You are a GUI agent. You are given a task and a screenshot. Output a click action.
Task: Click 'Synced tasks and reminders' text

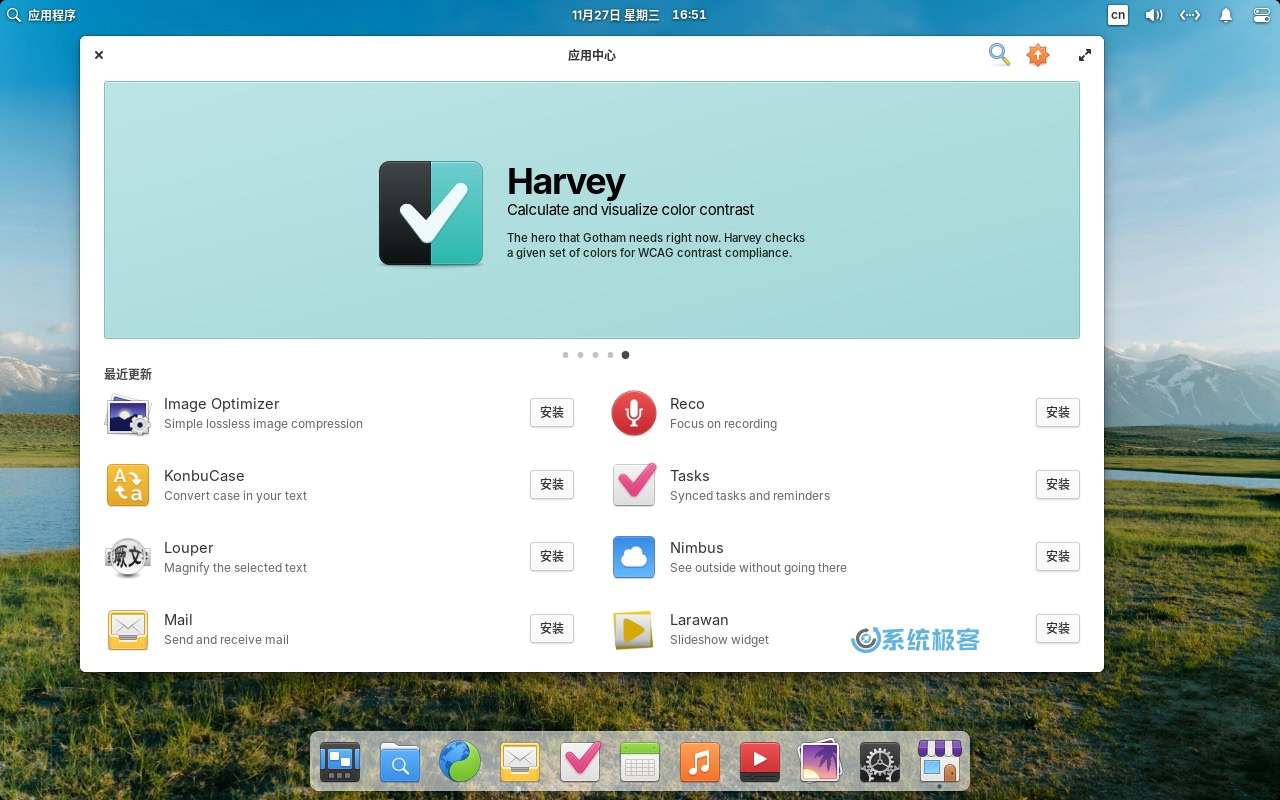[x=750, y=496]
